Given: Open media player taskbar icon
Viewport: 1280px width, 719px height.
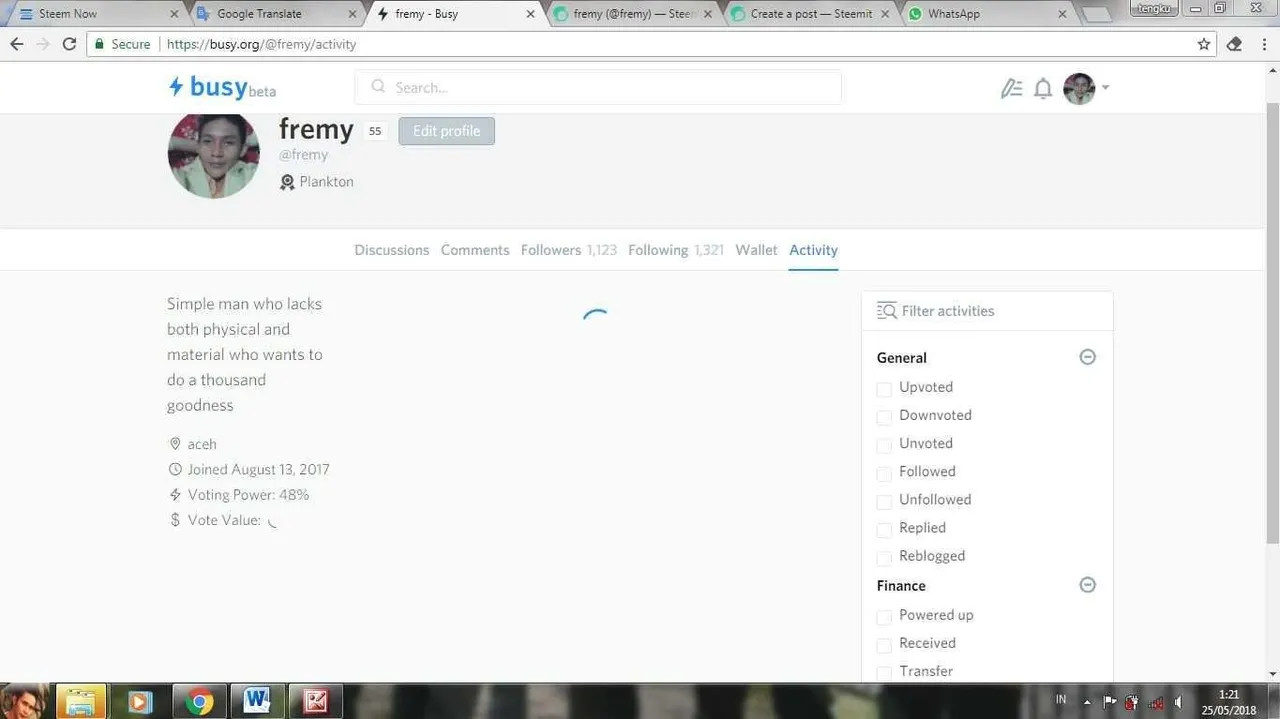Looking at the screenshot, I should [139, 701].
